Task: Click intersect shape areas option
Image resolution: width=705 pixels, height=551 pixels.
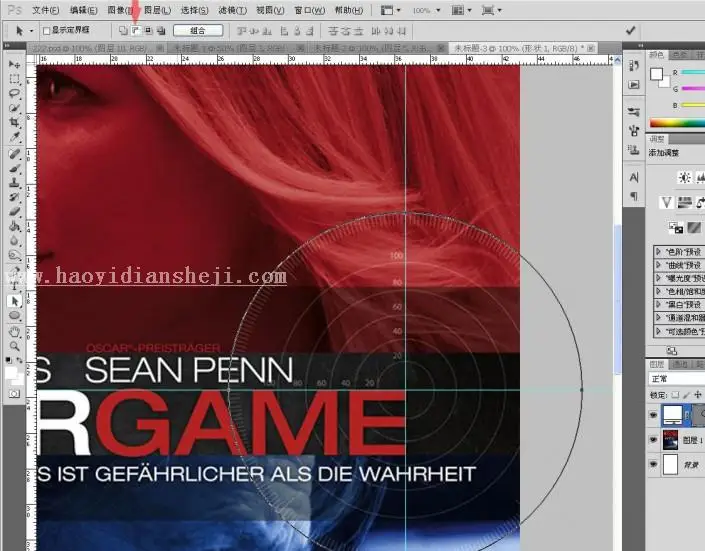Action: pos(148,31)
